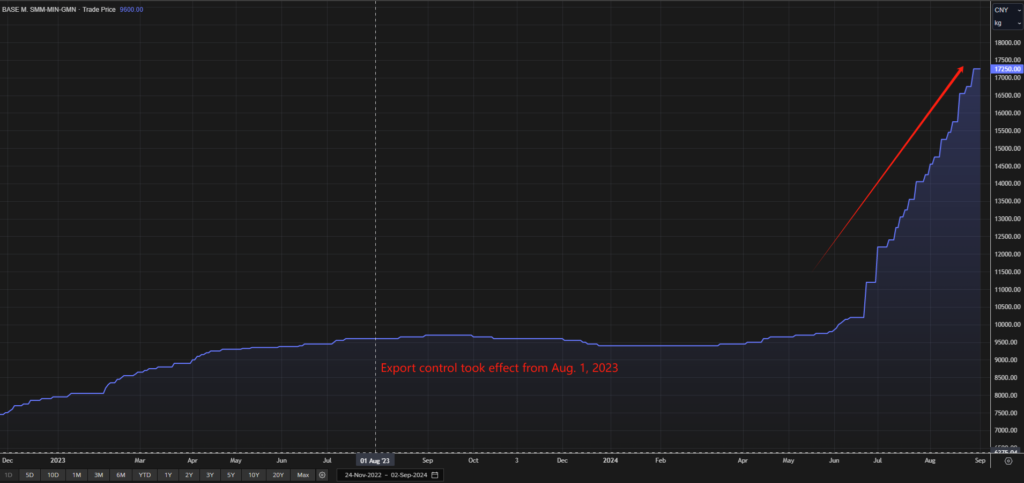Open the CNY currency dropdown

pos(1005,9)
